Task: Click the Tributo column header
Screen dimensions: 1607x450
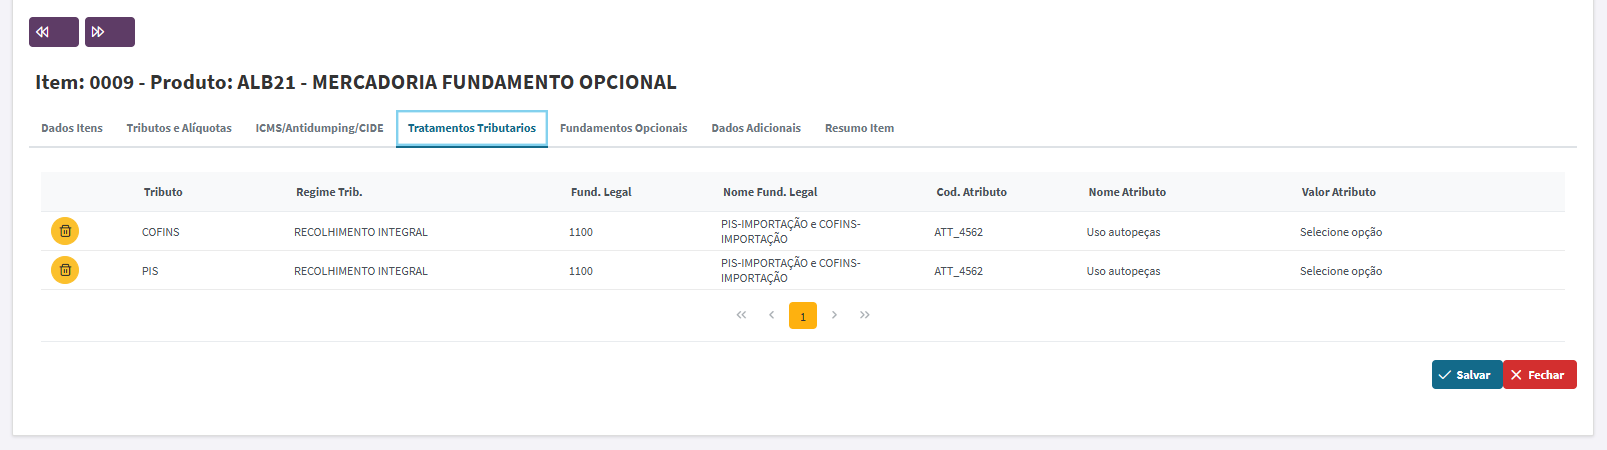Action: 163,192
